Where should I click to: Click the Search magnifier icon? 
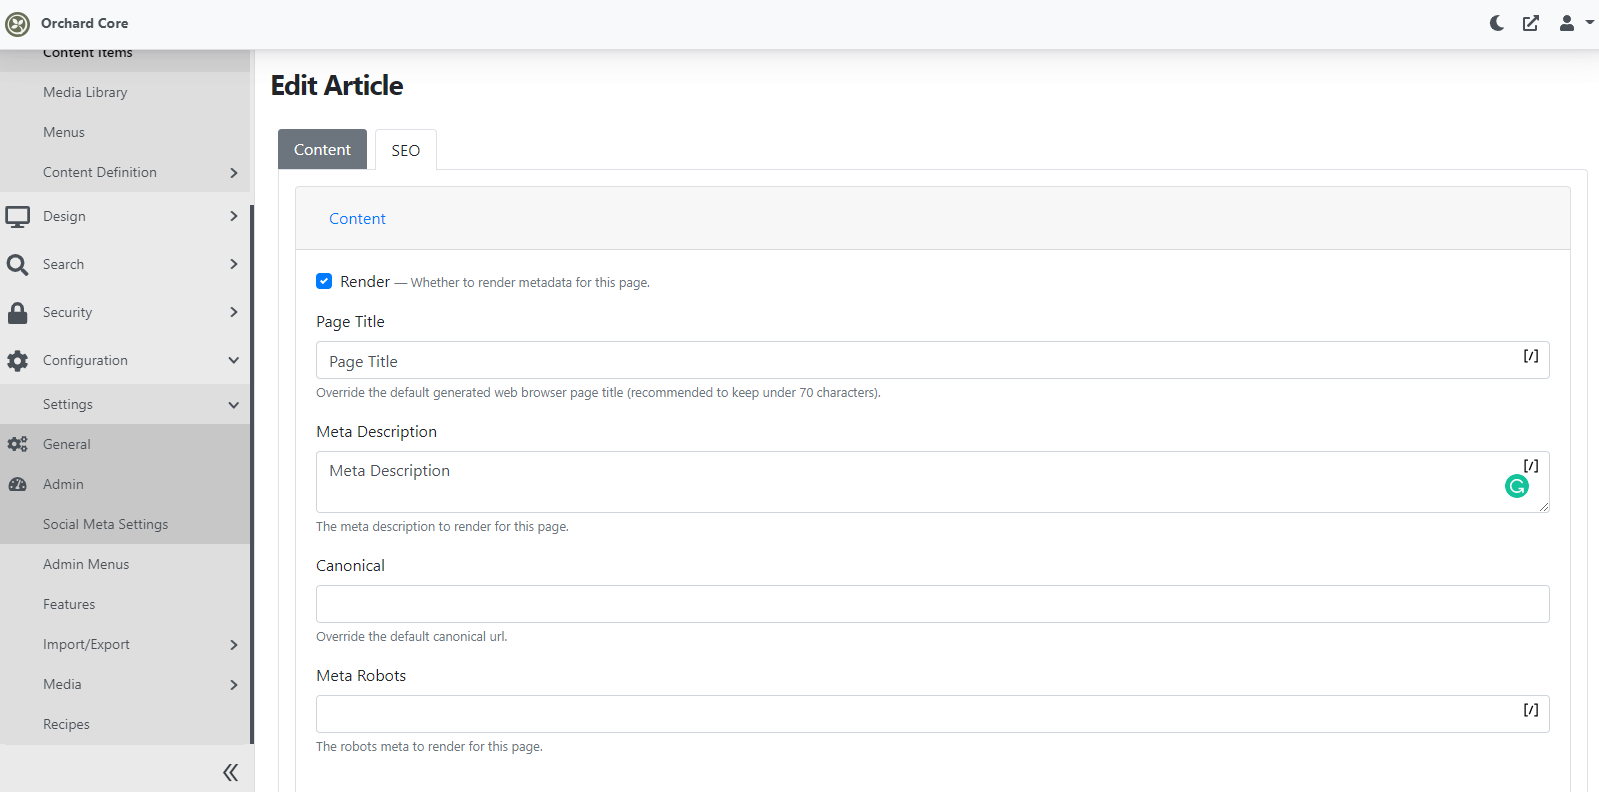(18, 264)
